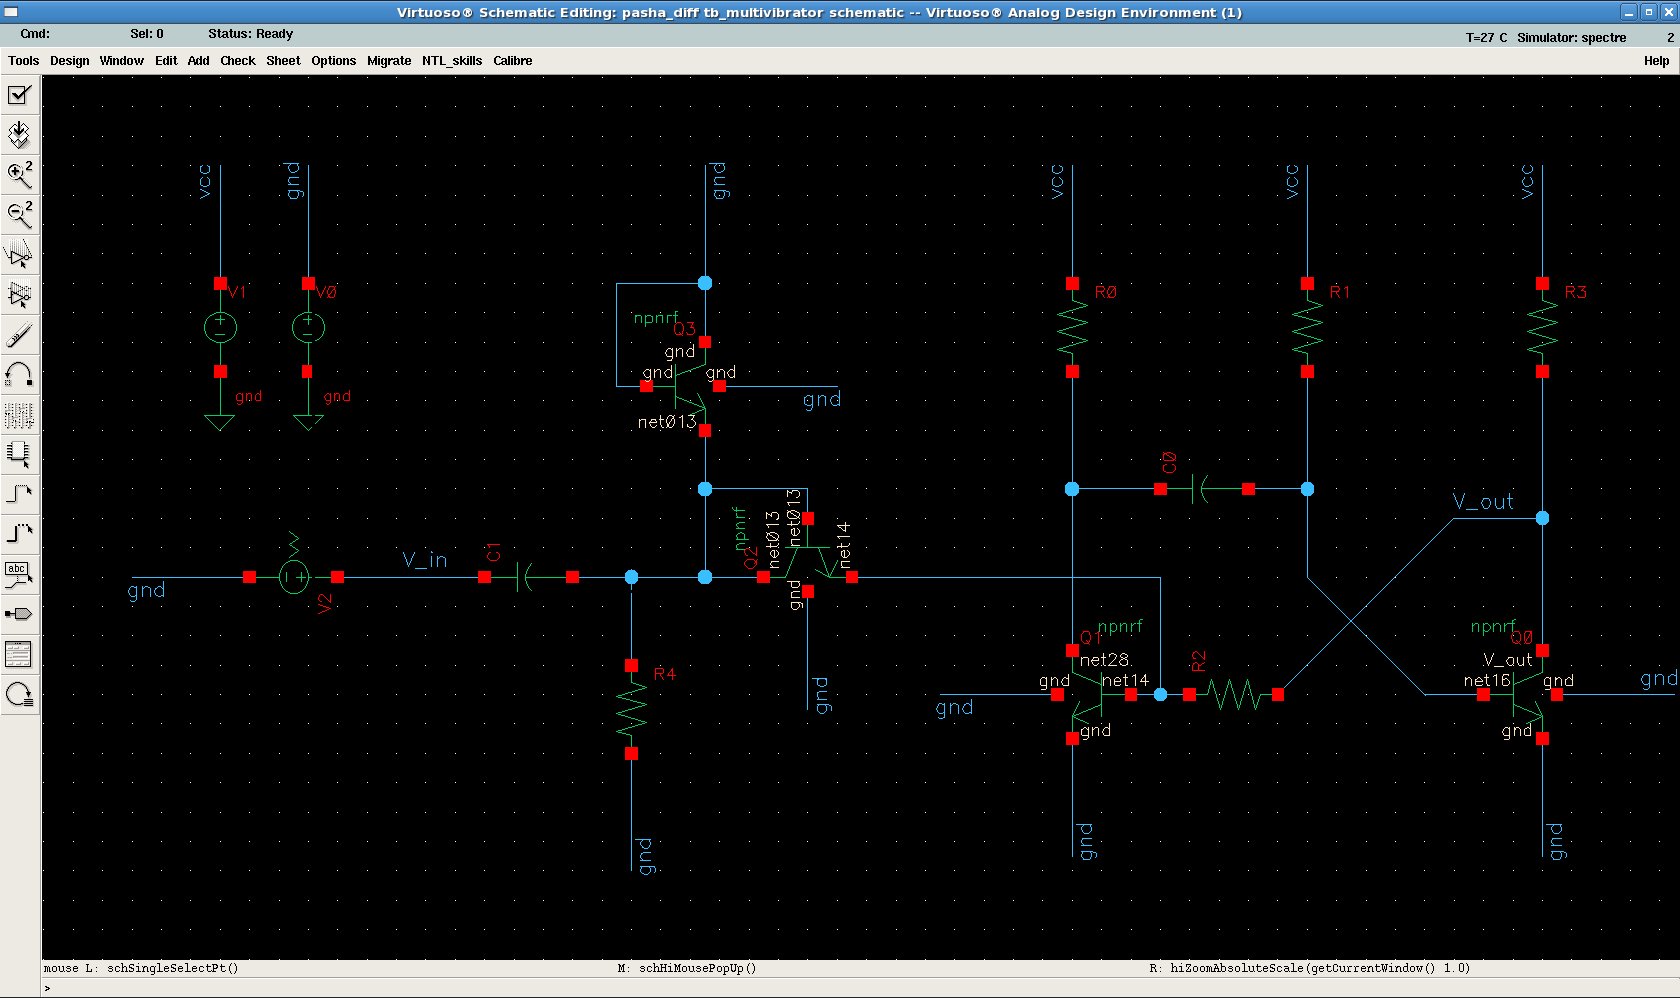Open the Check menu

[x=238, y=61]
